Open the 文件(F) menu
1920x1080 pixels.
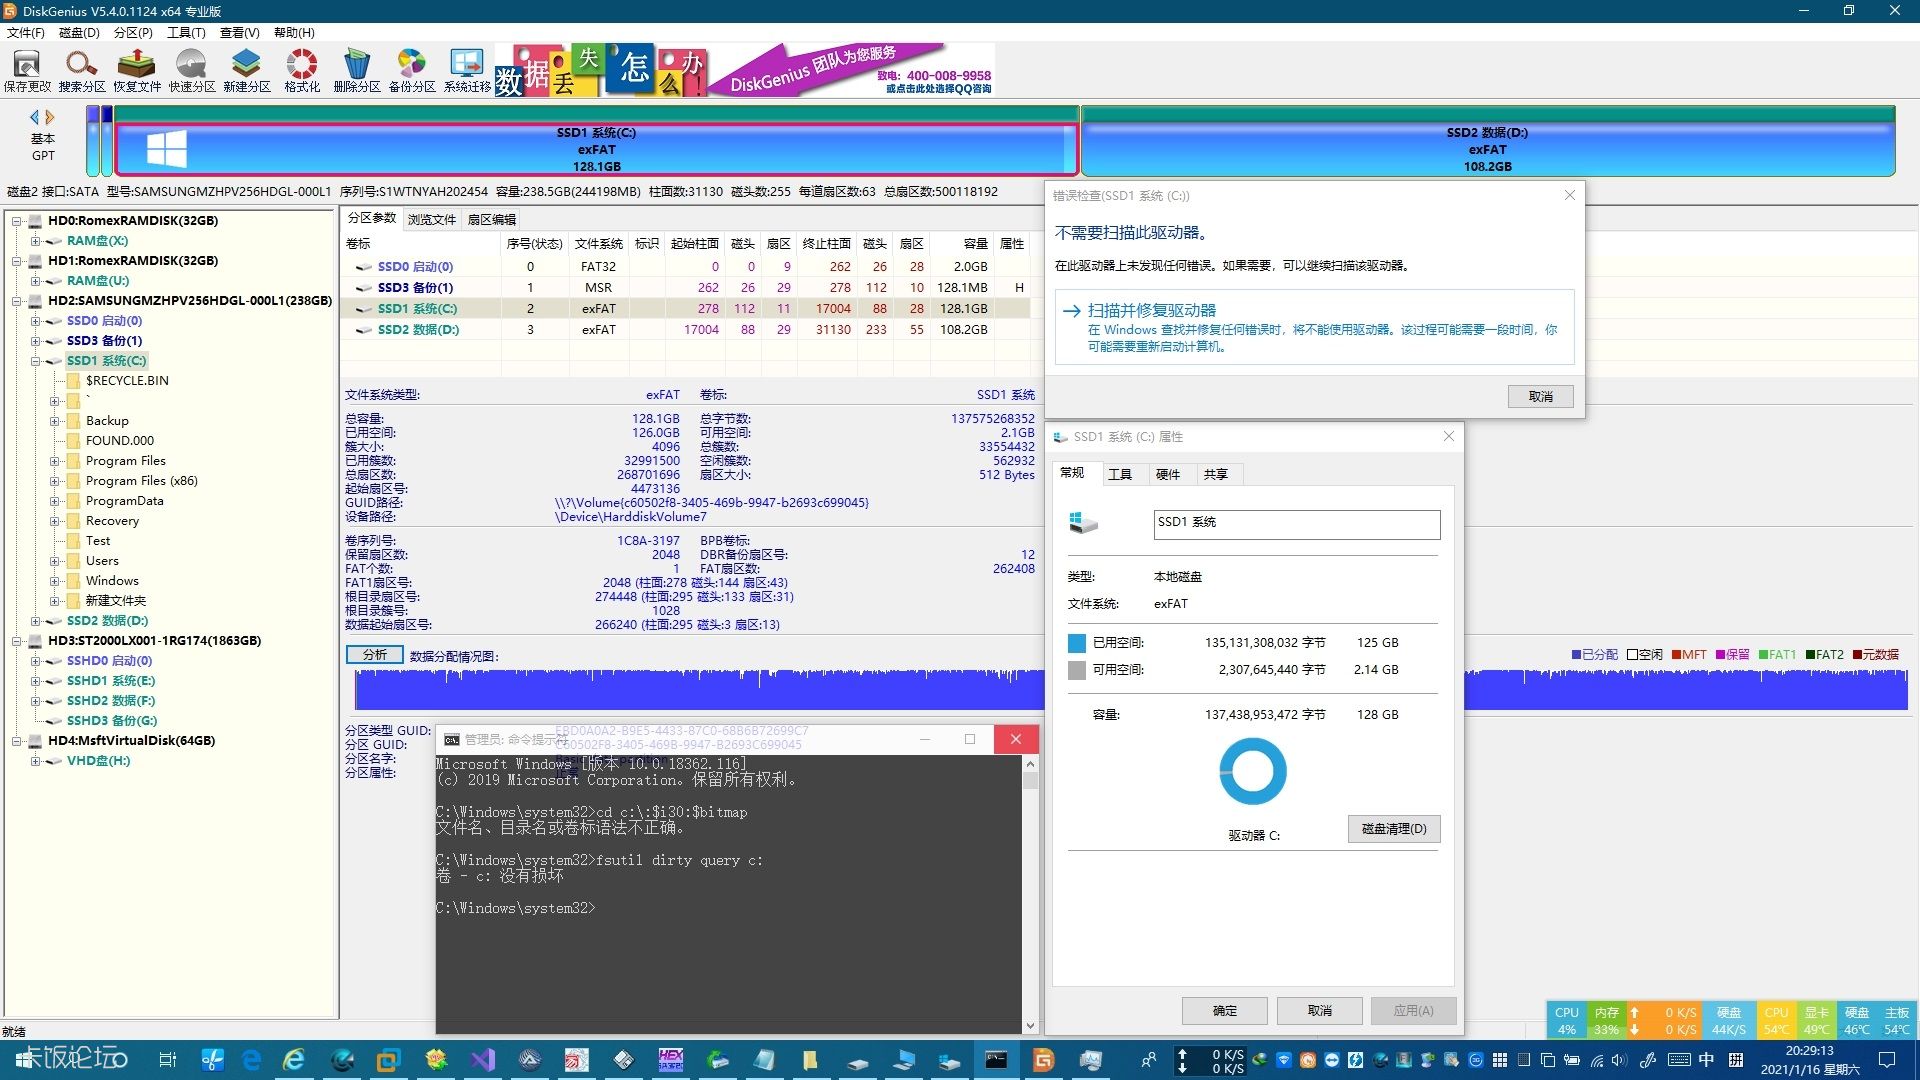click(x=26, y=33)
